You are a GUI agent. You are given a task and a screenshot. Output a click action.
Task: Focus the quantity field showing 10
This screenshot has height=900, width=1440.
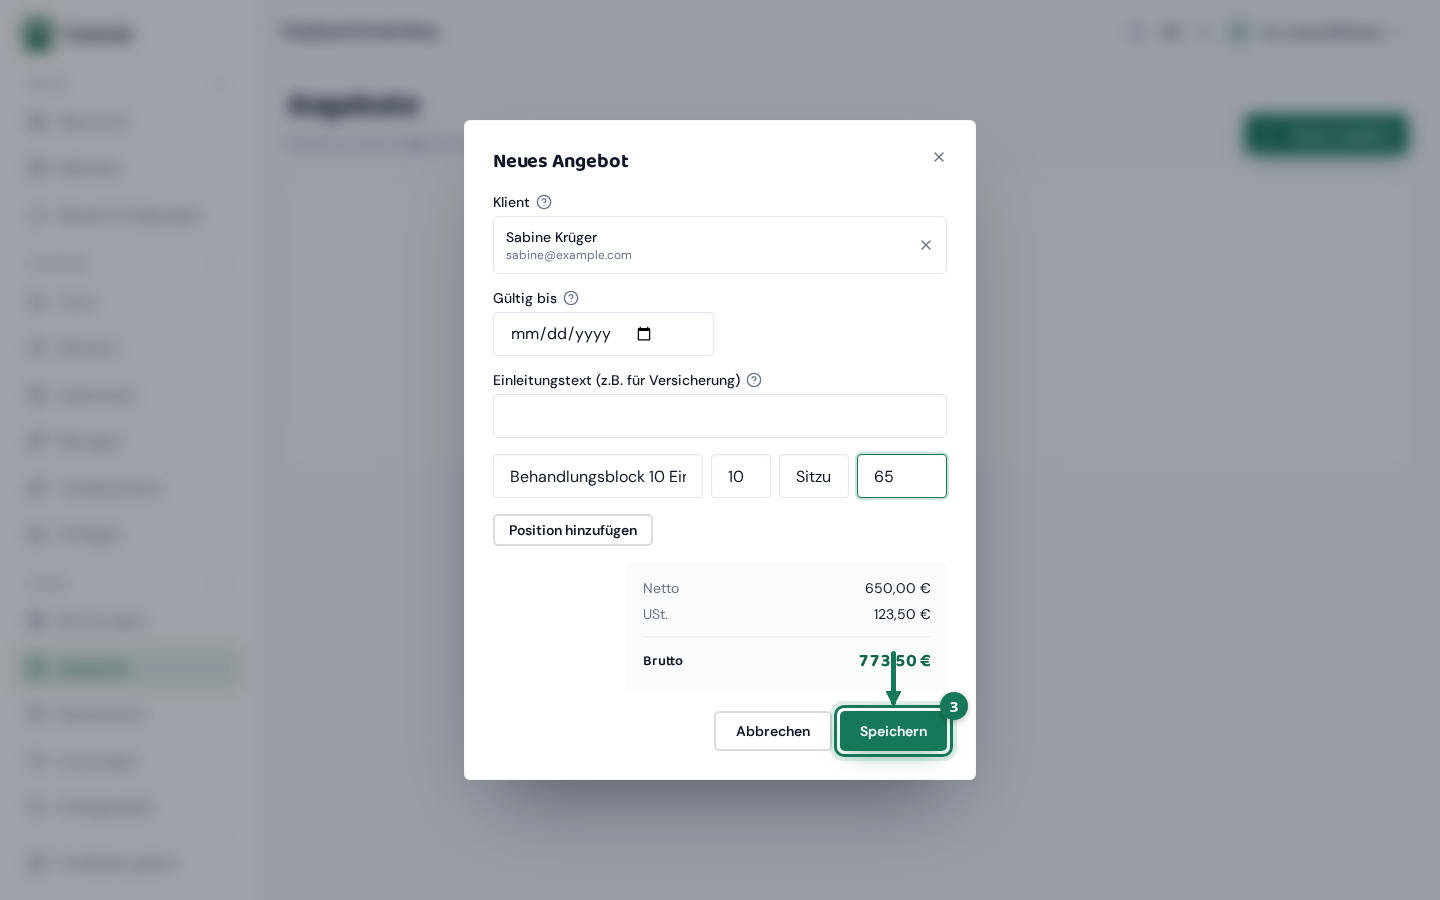pyautogui.click(x=741, y=476)
